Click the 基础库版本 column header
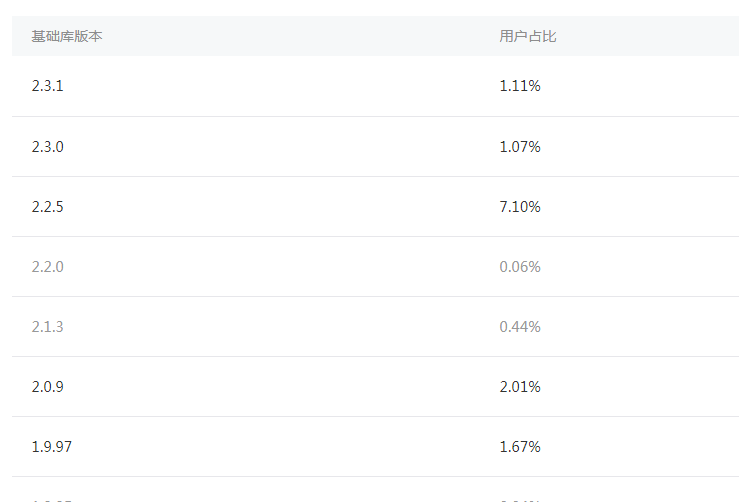739x502 pixels. coord(66,36)
